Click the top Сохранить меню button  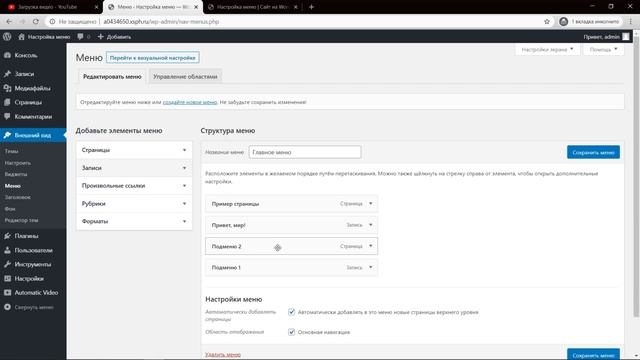[593, 152]
